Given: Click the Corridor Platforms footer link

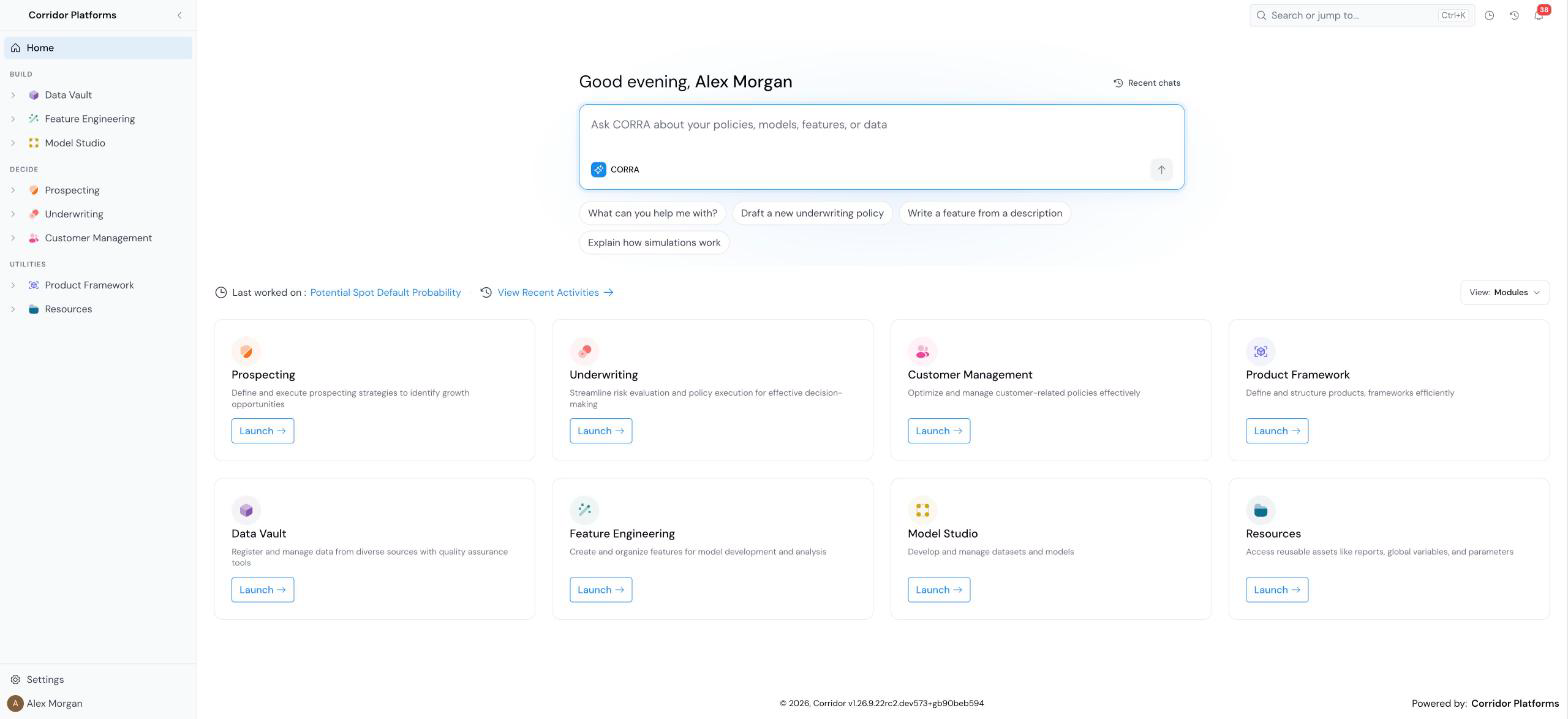Looking at the screenshot, I should pos(1515,704).
